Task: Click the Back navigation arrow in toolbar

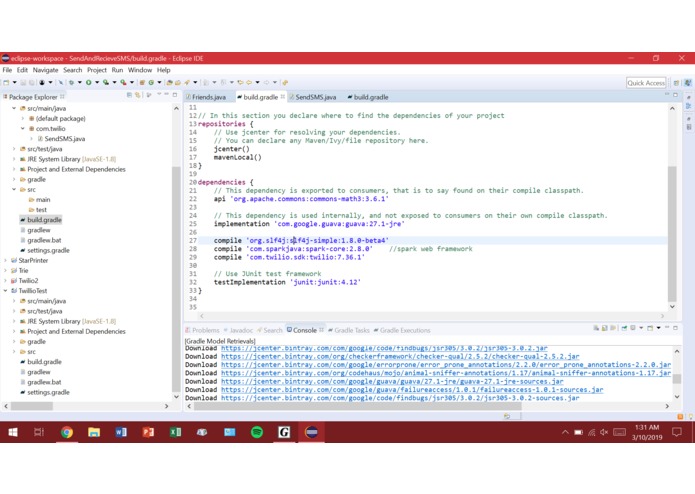Action: tap(249, 82)
